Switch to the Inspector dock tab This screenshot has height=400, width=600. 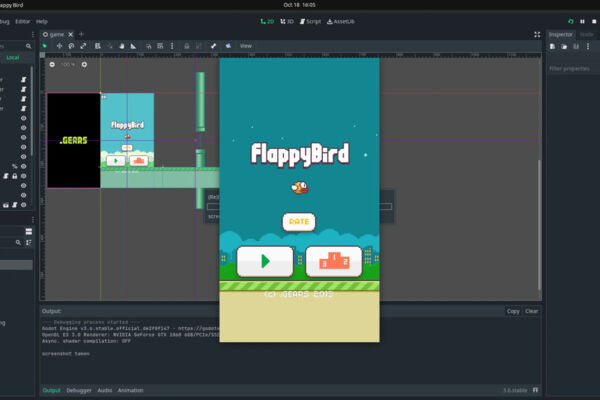[x=561, y=34]
